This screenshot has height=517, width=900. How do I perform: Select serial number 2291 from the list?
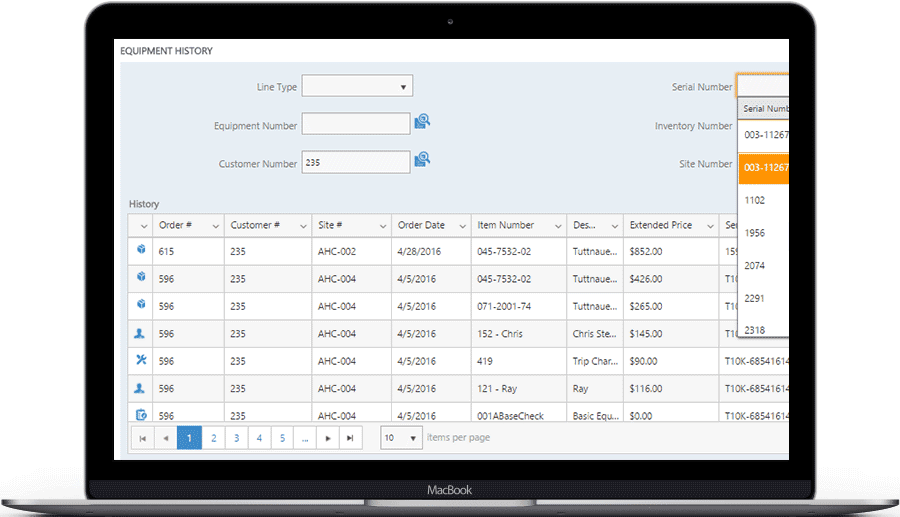coord(763,298)
